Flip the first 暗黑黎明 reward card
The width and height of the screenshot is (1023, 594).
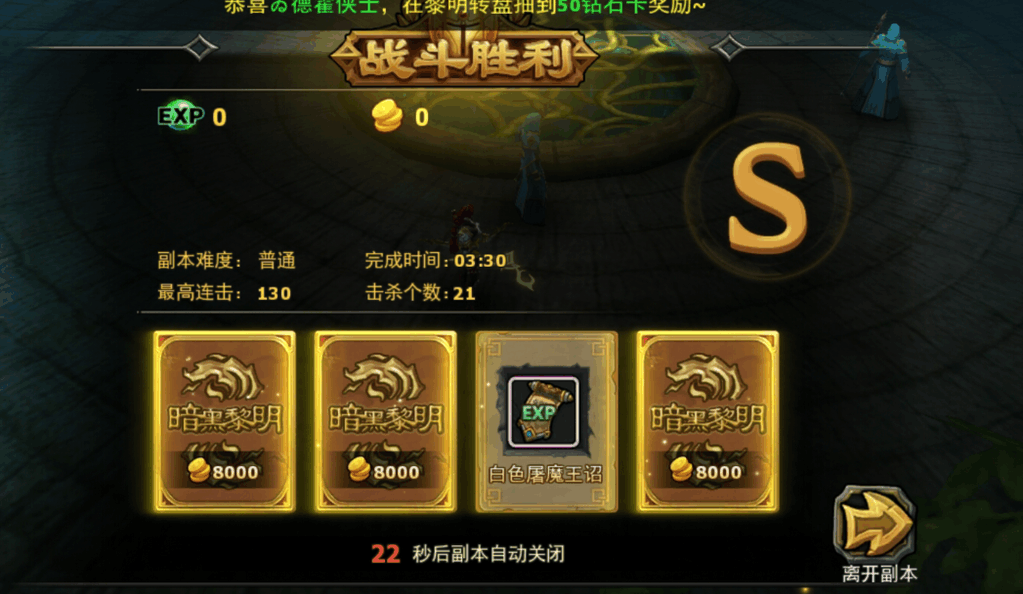(x=224, y=421)
